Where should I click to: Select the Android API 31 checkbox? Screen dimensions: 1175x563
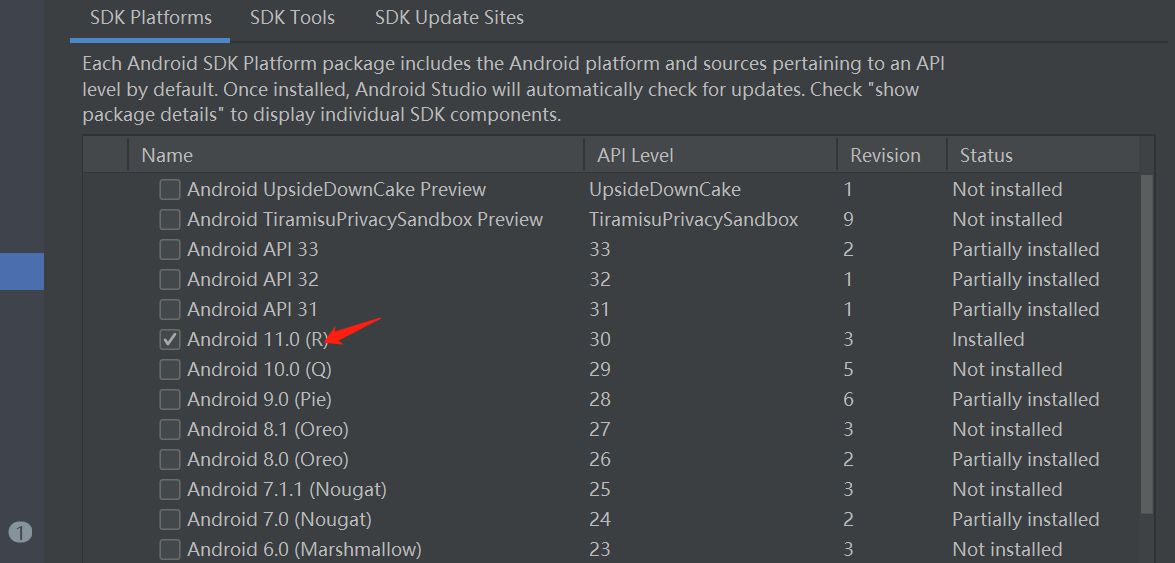pyautogui.click(x=170, y=310)
